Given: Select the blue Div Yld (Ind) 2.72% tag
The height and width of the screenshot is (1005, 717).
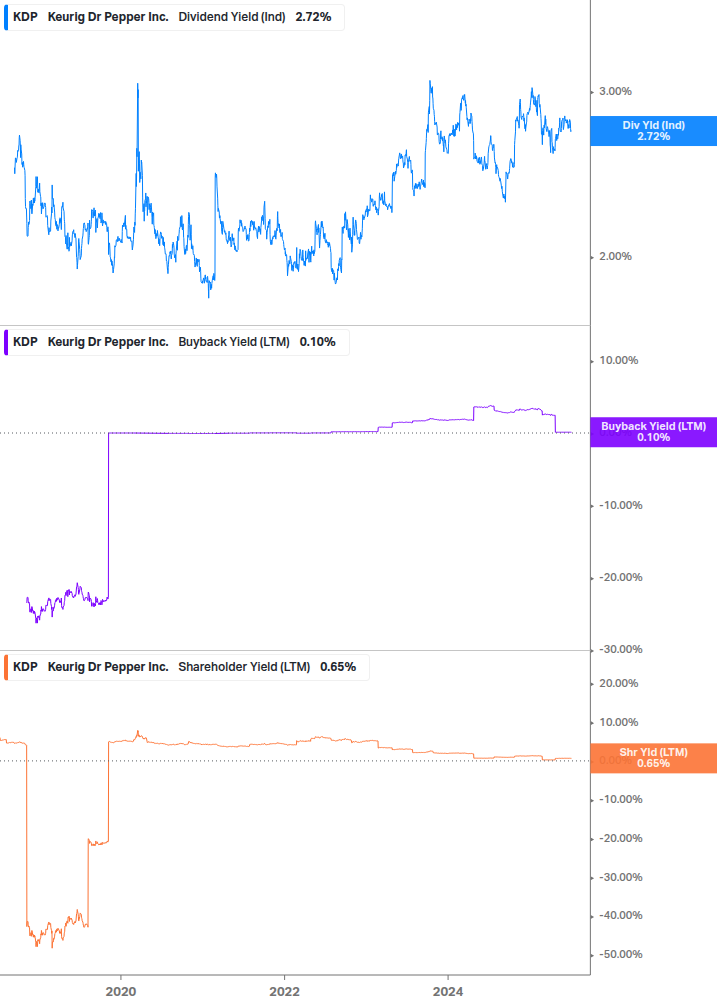Looking at the screenshot, I should click(x=654, y=131).
